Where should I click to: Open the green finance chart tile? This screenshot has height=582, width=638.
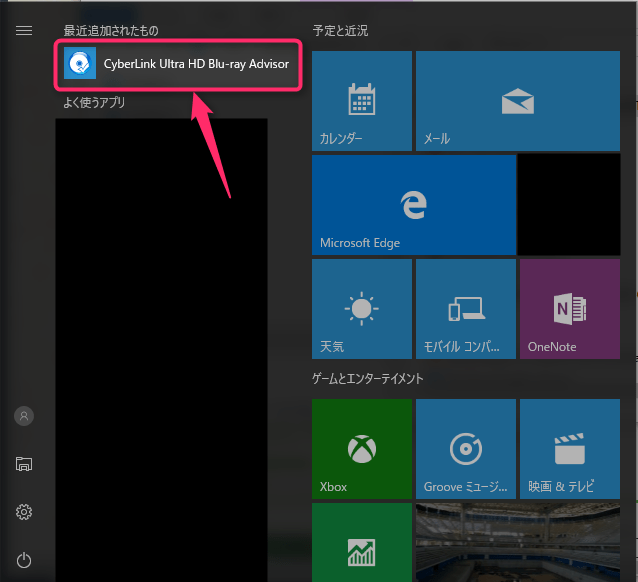click(x=362, y=543)
